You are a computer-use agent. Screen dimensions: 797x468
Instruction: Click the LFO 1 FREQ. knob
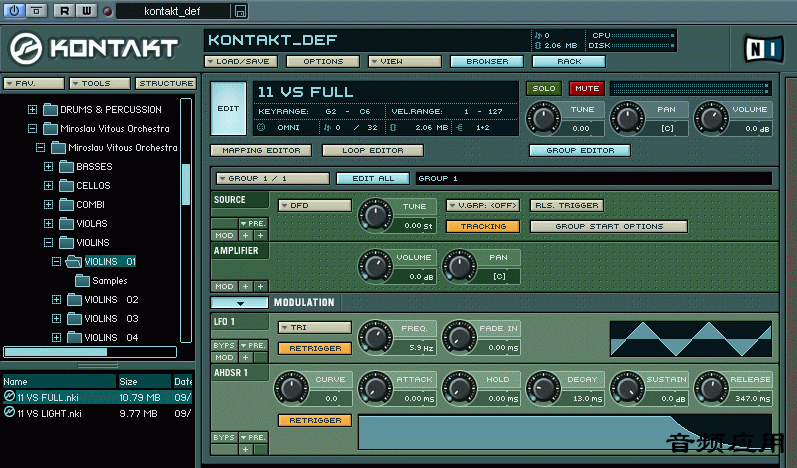pyautogui.click(x=375, y=336)
